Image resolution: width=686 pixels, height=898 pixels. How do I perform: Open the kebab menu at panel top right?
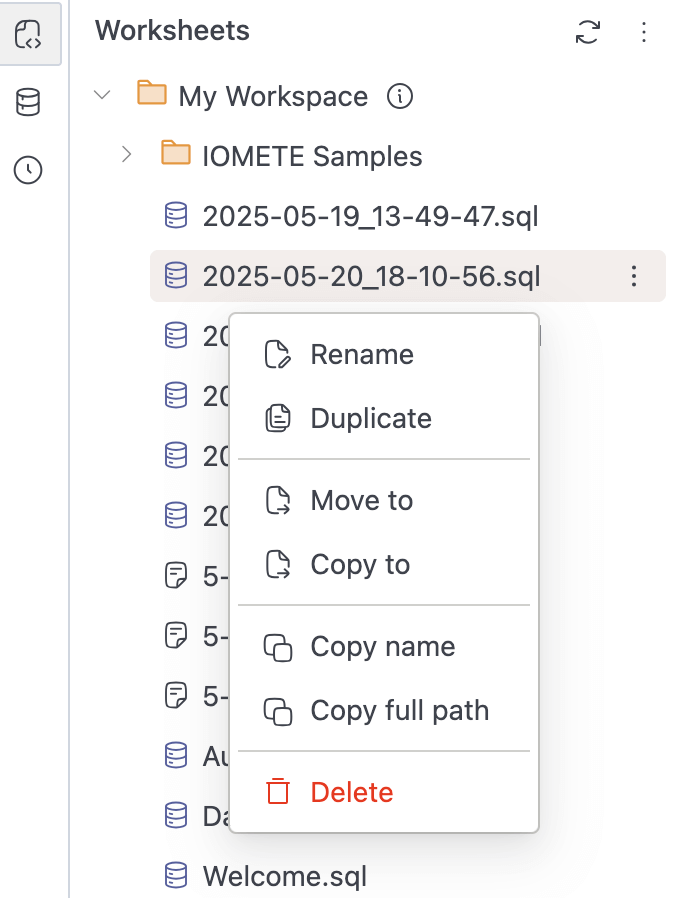click(644, 32)
